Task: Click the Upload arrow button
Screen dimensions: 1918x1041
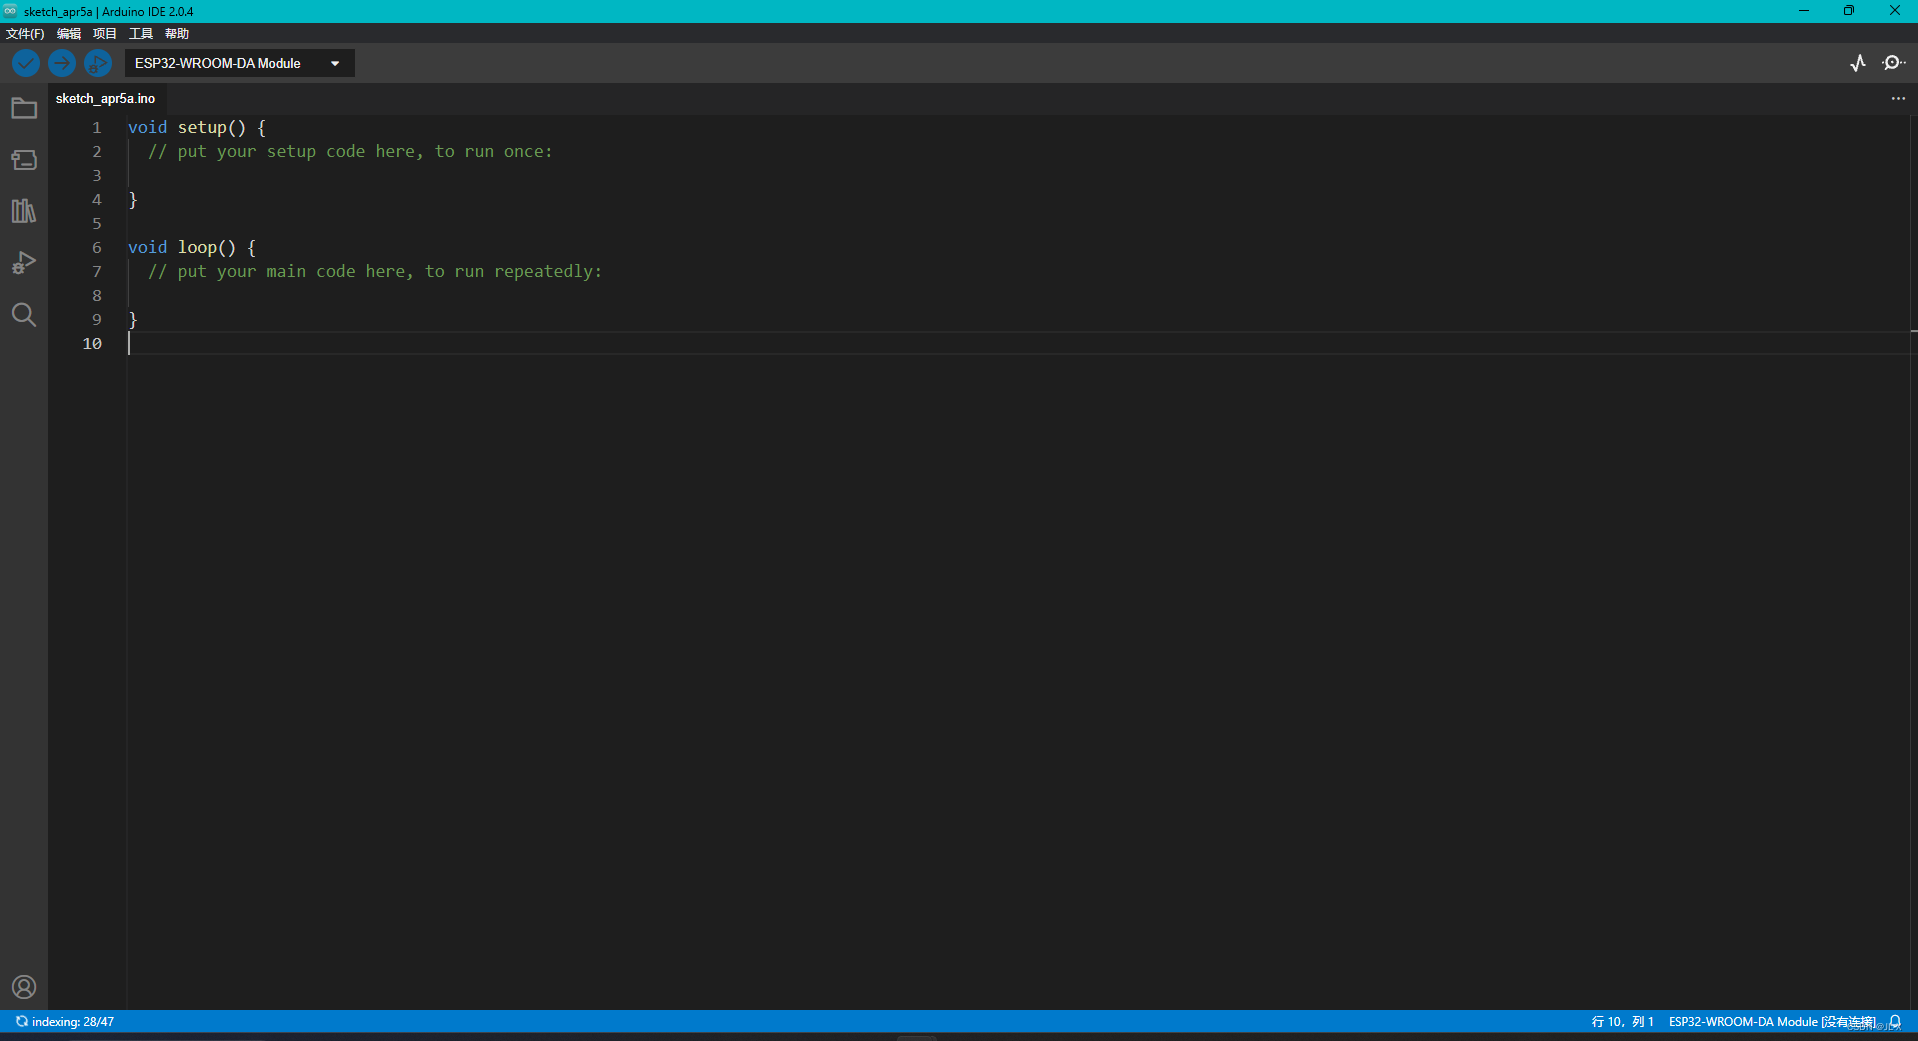Action: point(62,63)
